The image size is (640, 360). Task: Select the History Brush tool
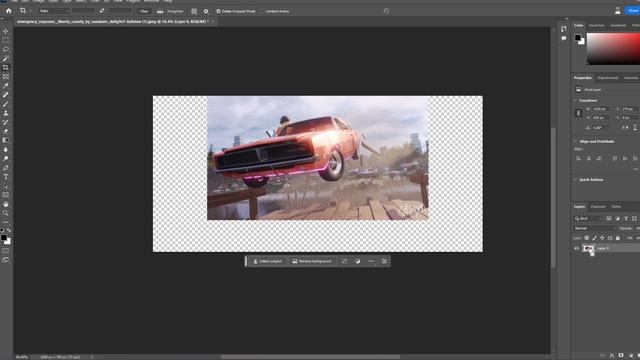(x=6, y=122)
